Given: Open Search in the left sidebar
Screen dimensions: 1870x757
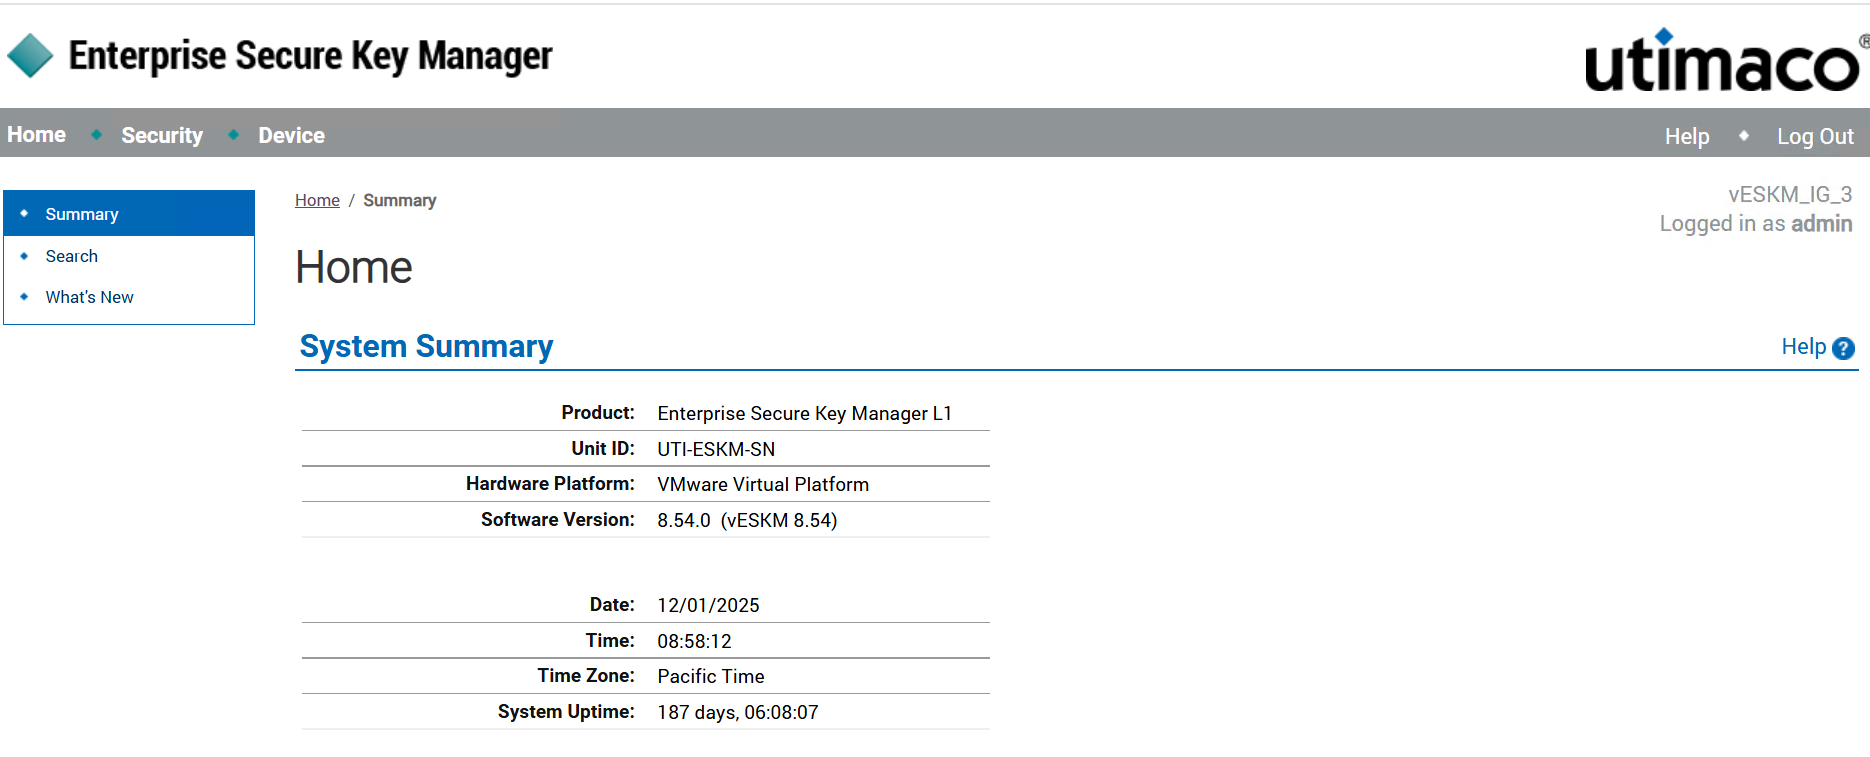Looking at the screenshot, I should (72, 256).
